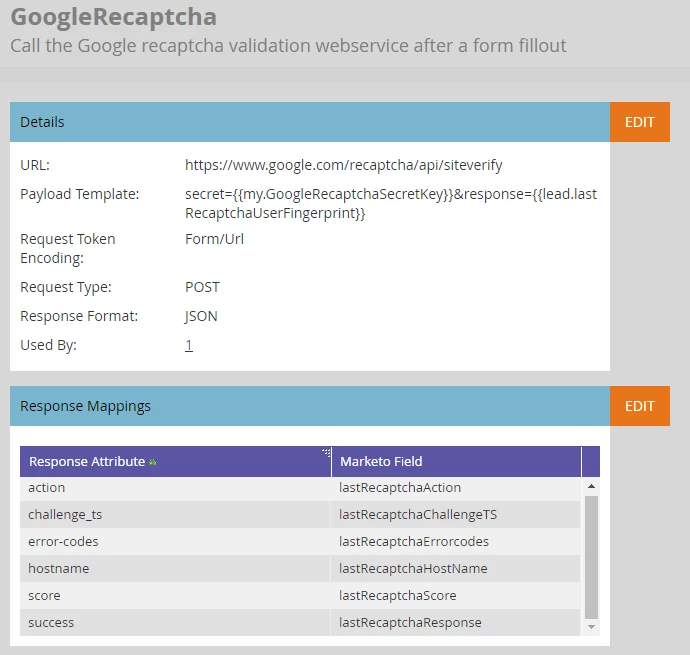
Task: Click the Response Mappings panel header
Action: tap(310, 406)
